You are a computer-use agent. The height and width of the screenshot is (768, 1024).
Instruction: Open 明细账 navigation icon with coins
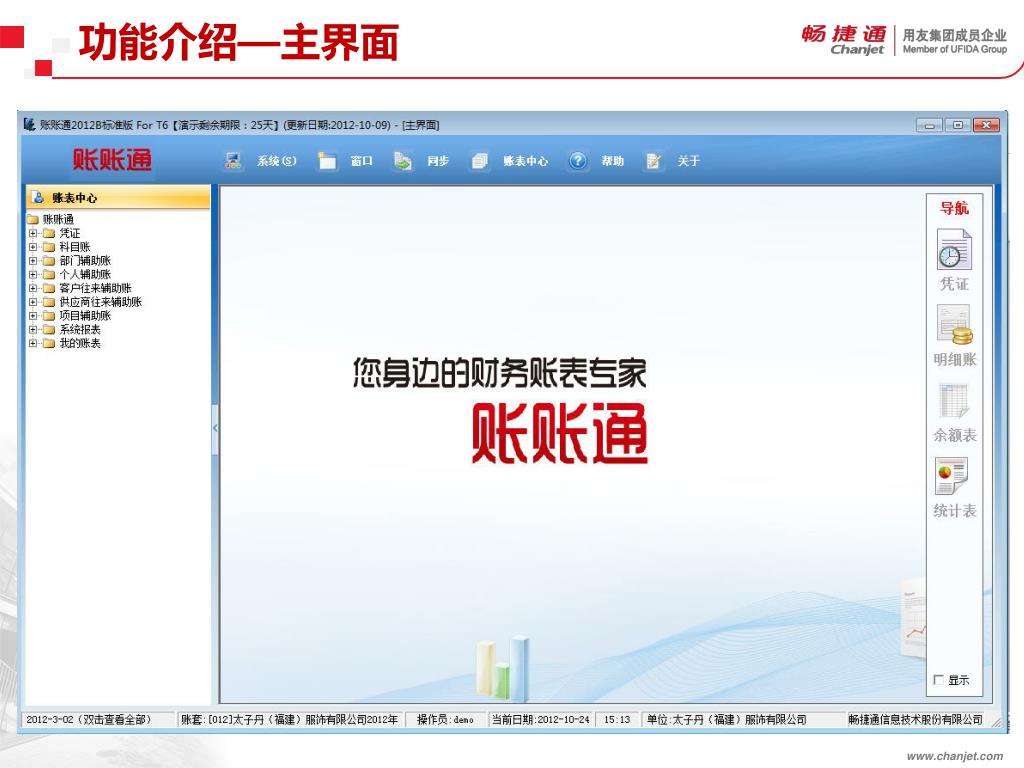pyautogui.click(x=954, y=325)
